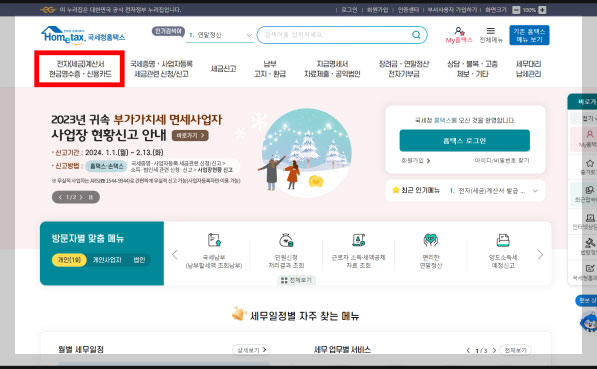Go to next 세무 업무별 서비스 page
The height and width of the screenshot is (369, 597).
[x=494, y=350]
